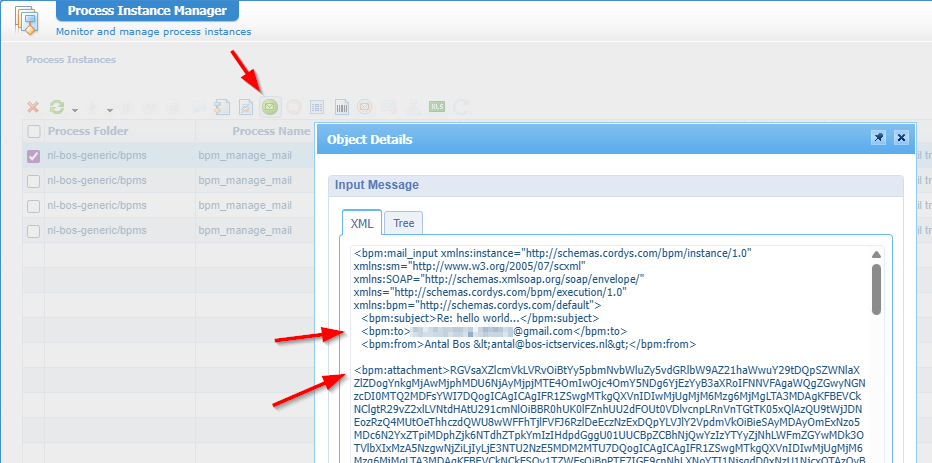932x463 pixels.
Task: Click the bpm:from Antal Bos line
Action: point(529,344)
